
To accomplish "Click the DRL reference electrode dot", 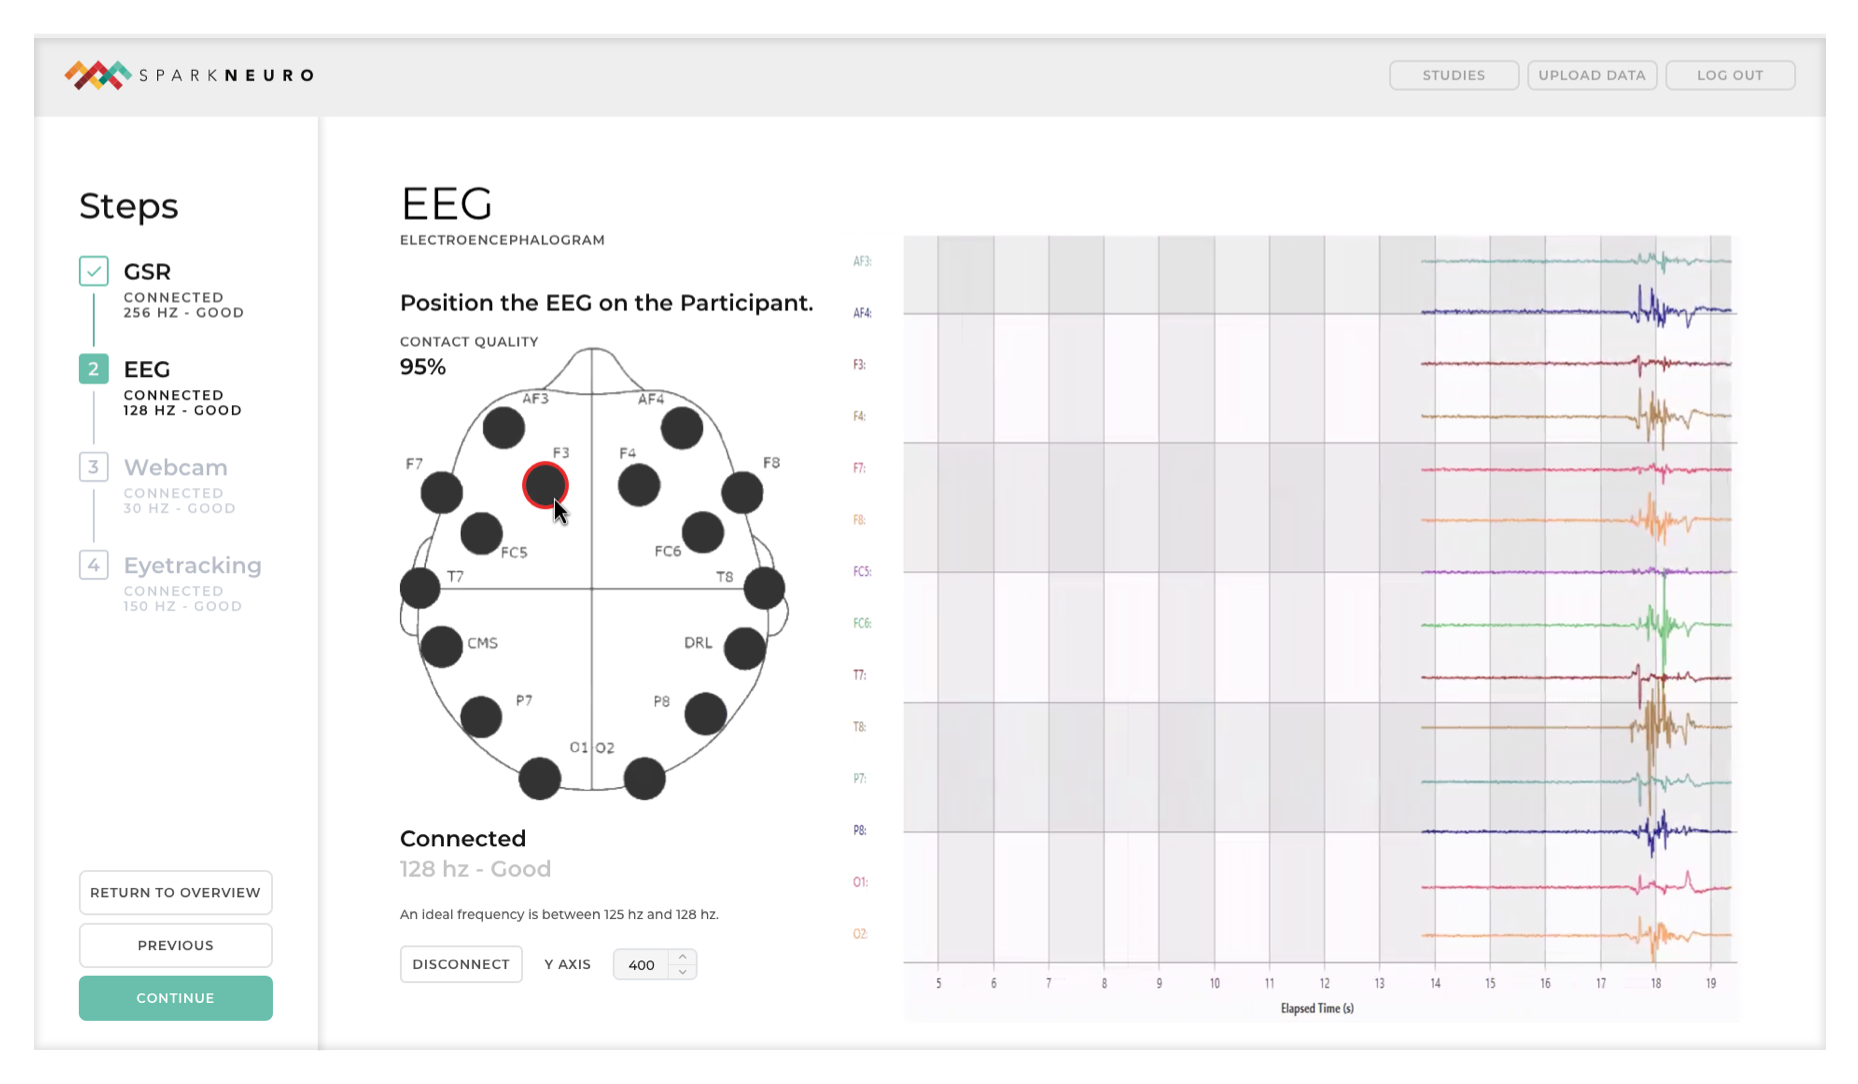I will click(745, 648).
